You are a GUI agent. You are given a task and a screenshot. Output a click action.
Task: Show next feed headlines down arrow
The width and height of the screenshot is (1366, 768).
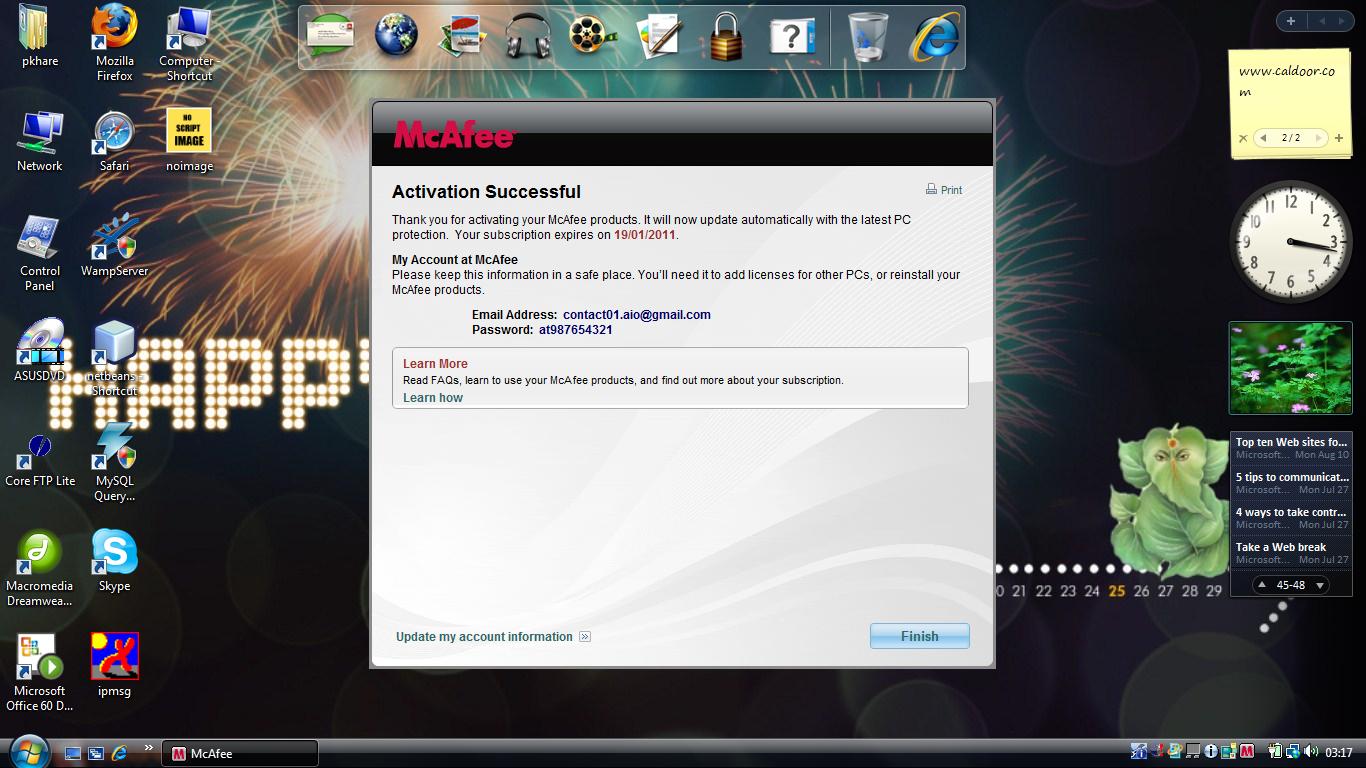pos(1320,585)
